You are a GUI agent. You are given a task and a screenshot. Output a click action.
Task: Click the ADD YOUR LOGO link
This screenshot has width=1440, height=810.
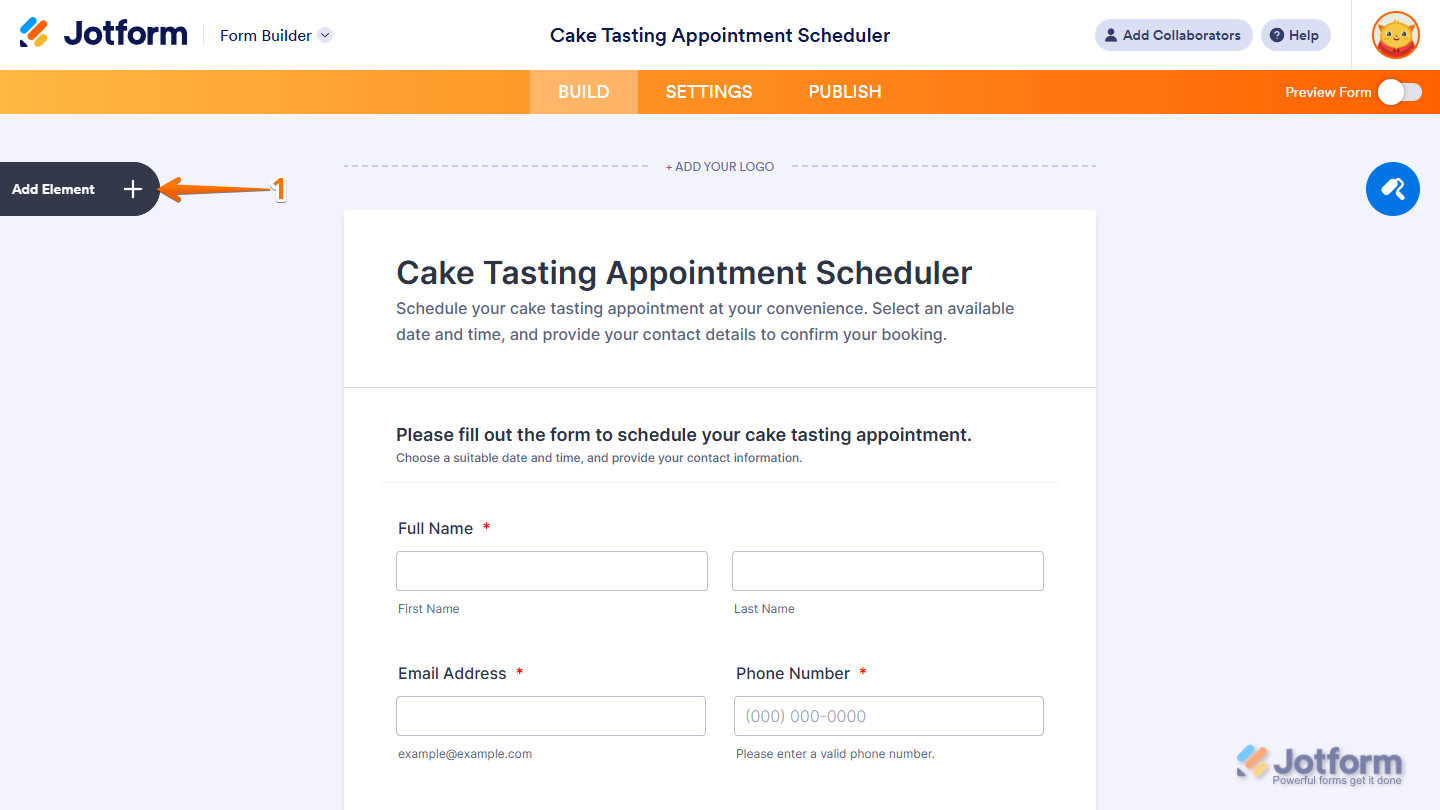coord(720,166)
